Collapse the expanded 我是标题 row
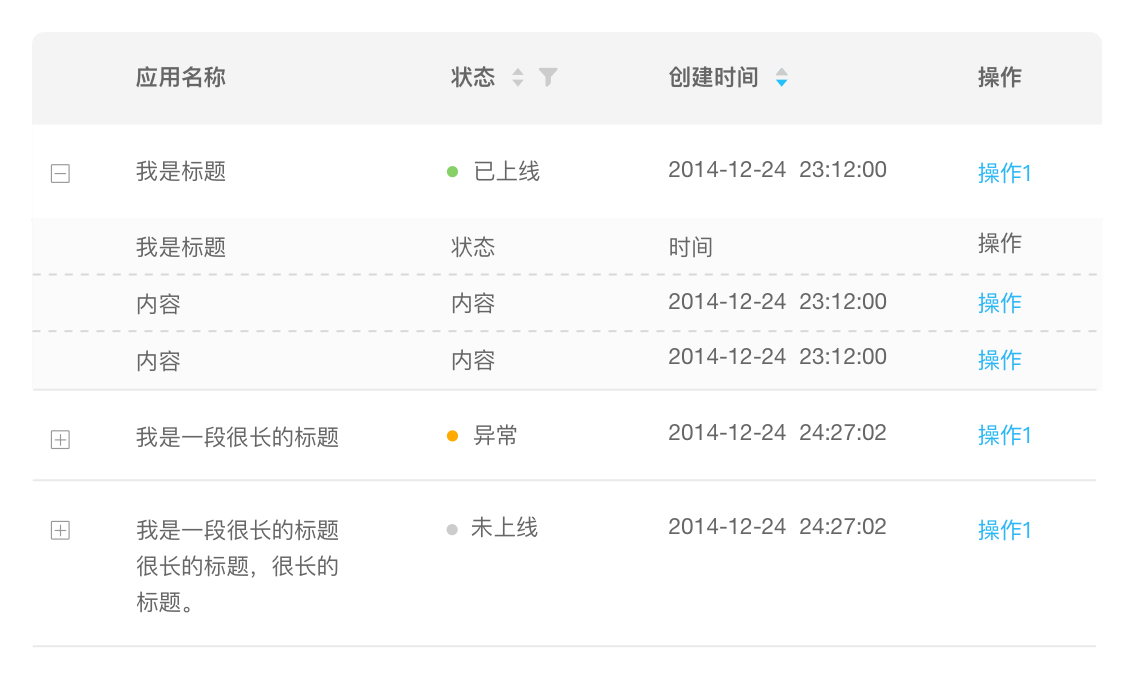The height and width of the screenshot is (680, 1136). (x=60, y=174)
